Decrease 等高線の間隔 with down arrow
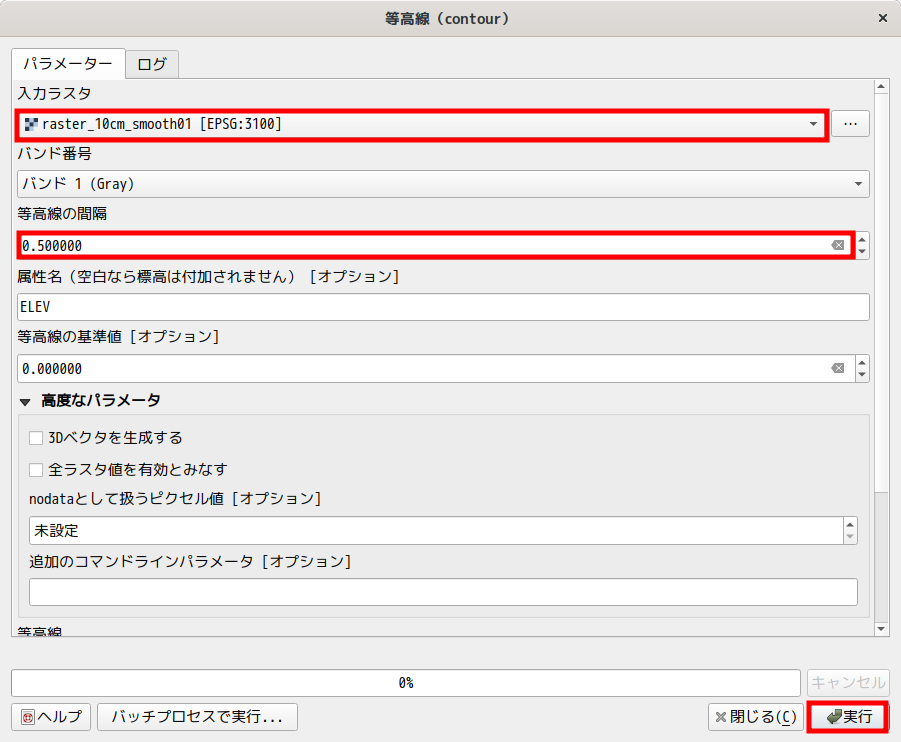The width and height of the screenshot is (901, 742). click(x=862, y=252)
